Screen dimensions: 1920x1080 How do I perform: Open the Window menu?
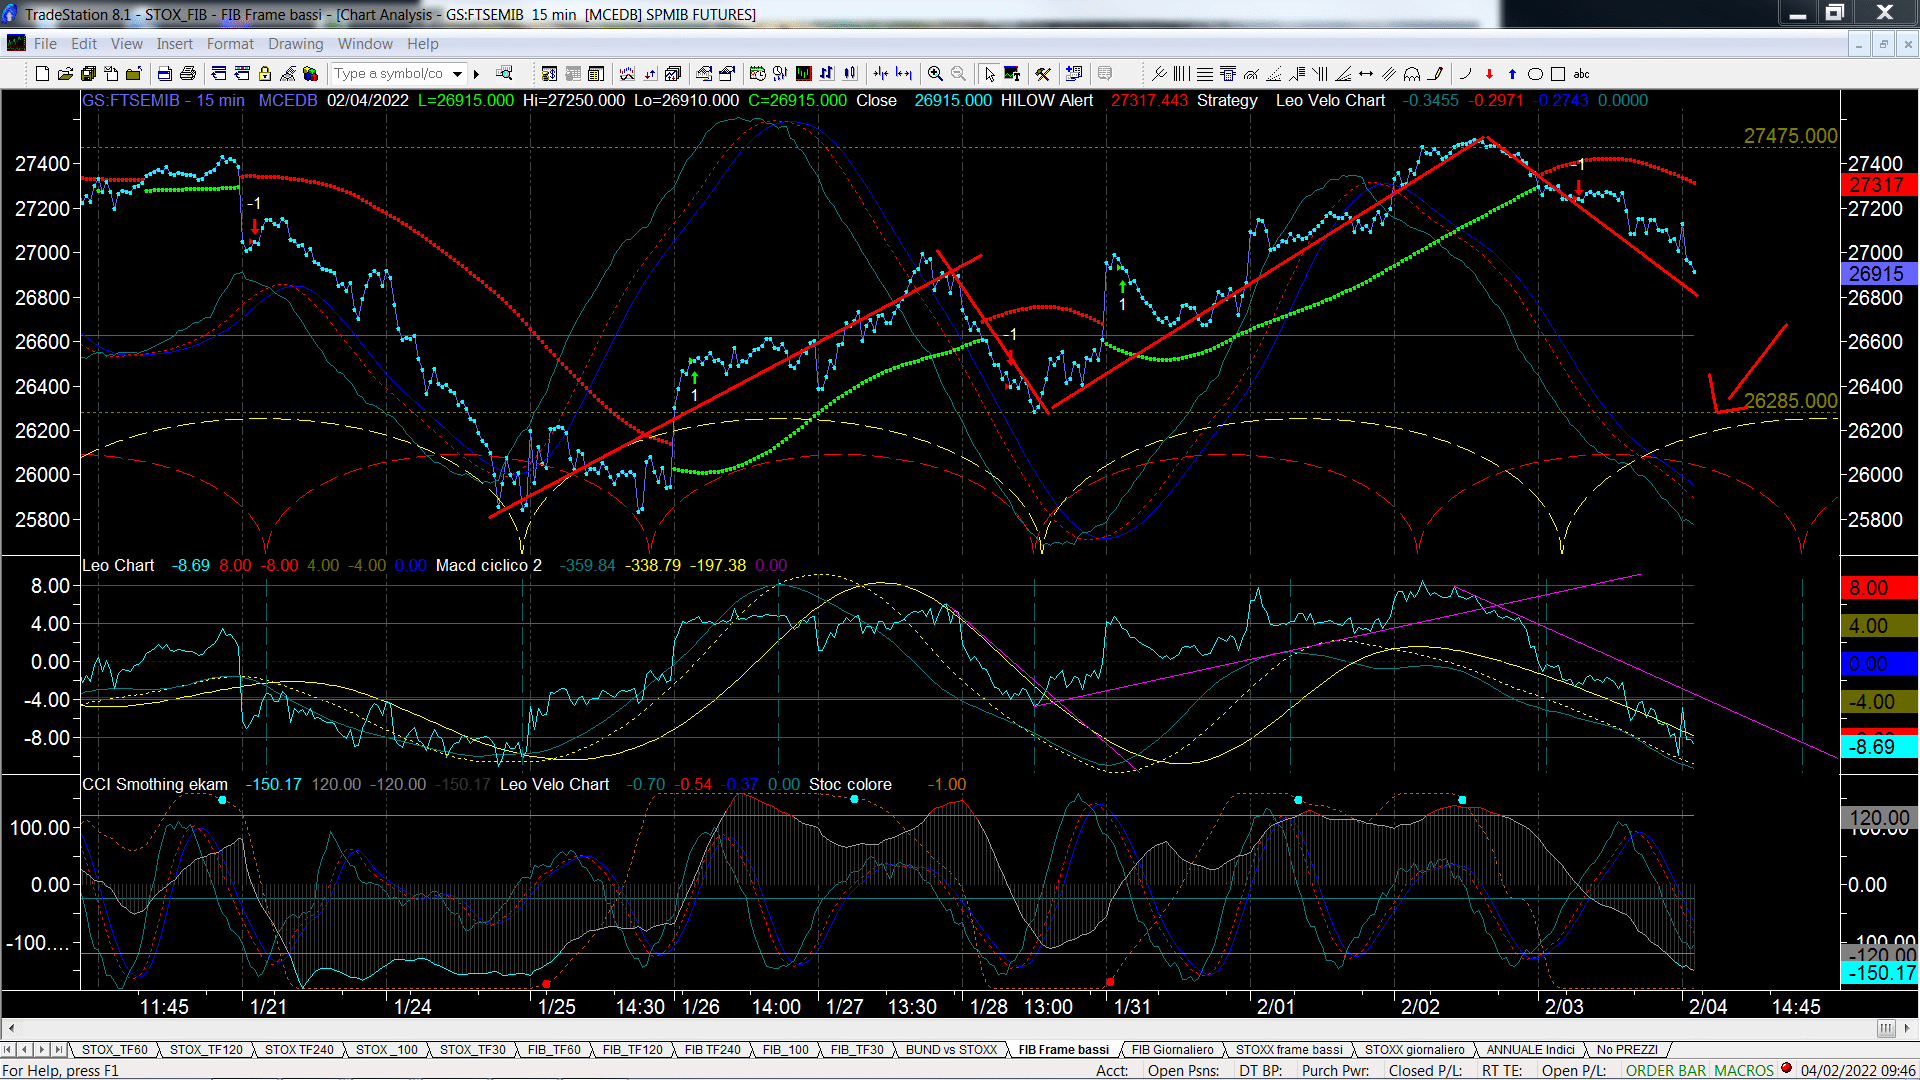click(365, 44)
